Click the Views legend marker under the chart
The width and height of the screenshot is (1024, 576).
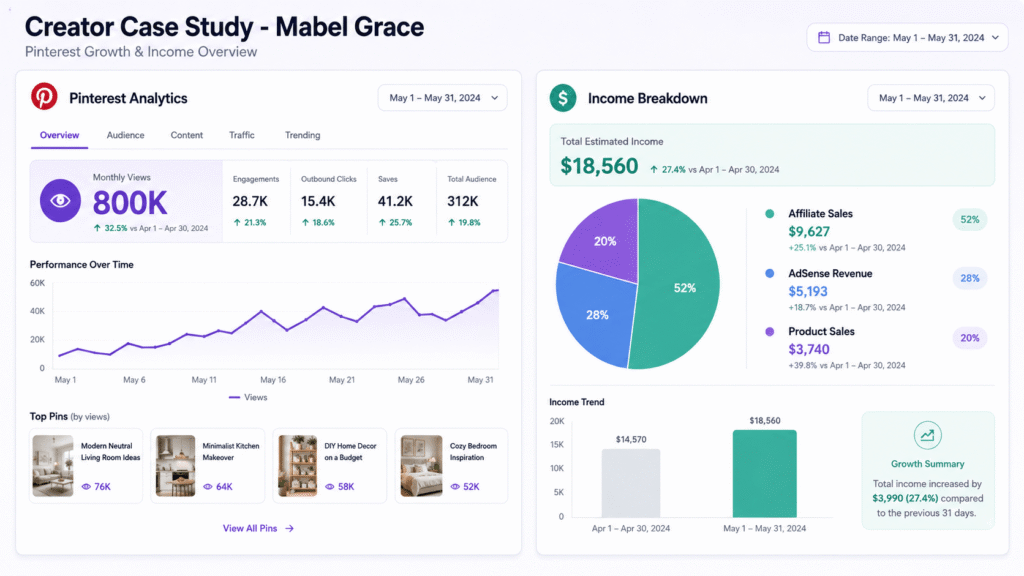(234, 397)
